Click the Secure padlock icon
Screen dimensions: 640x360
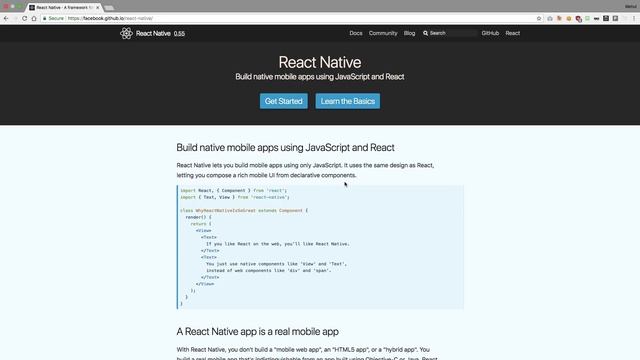click(x=44, y=18)
